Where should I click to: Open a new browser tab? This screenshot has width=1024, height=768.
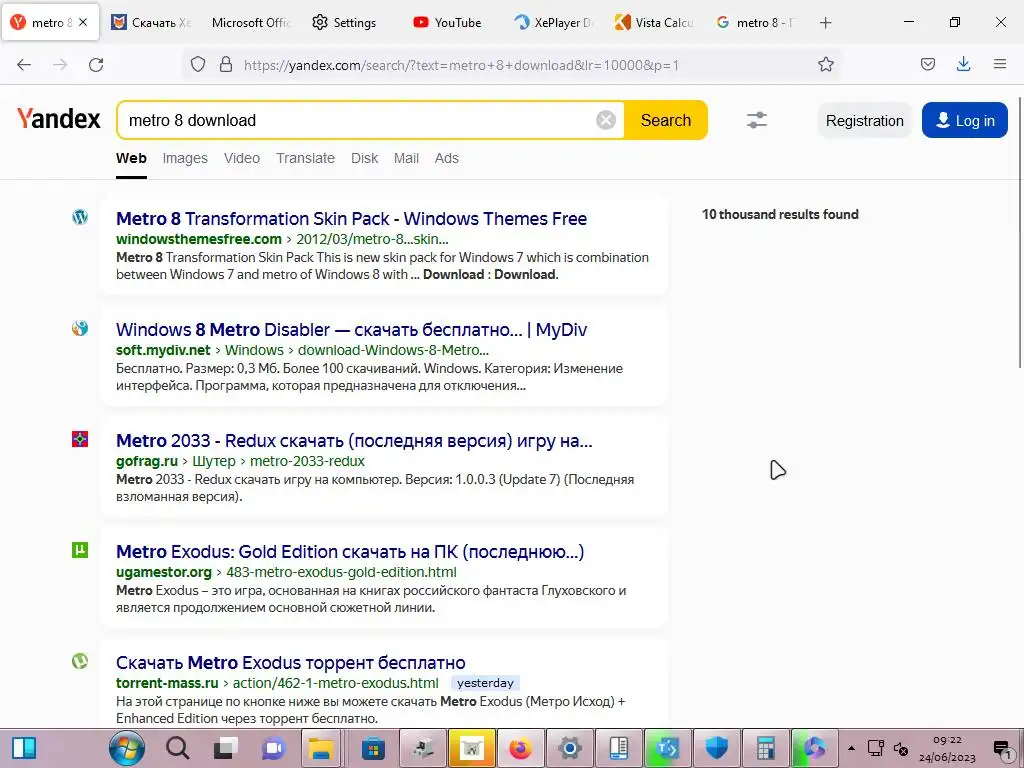click(825, 23)
